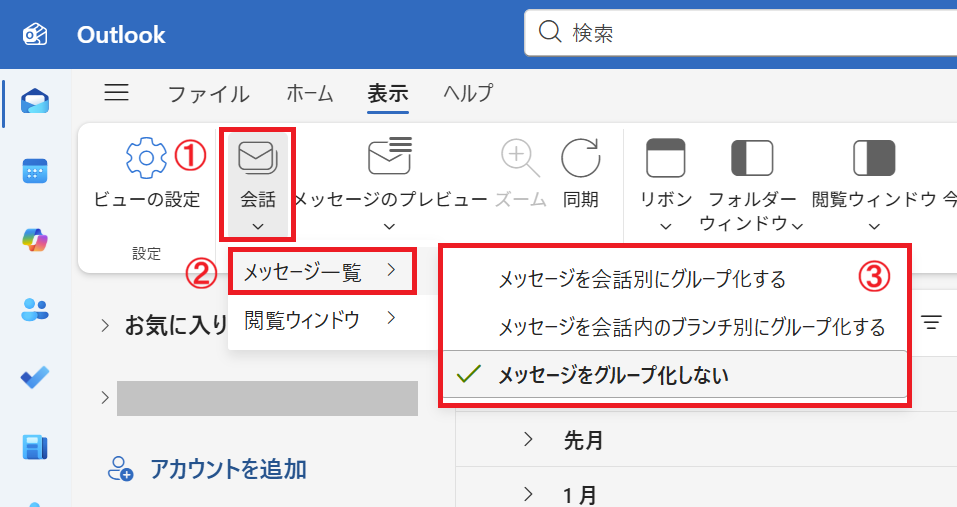Expand the 閲覧ウィンドウ ribbon dropdown chevron
Viewport: 957px width, 507px height.
point(874,227)
